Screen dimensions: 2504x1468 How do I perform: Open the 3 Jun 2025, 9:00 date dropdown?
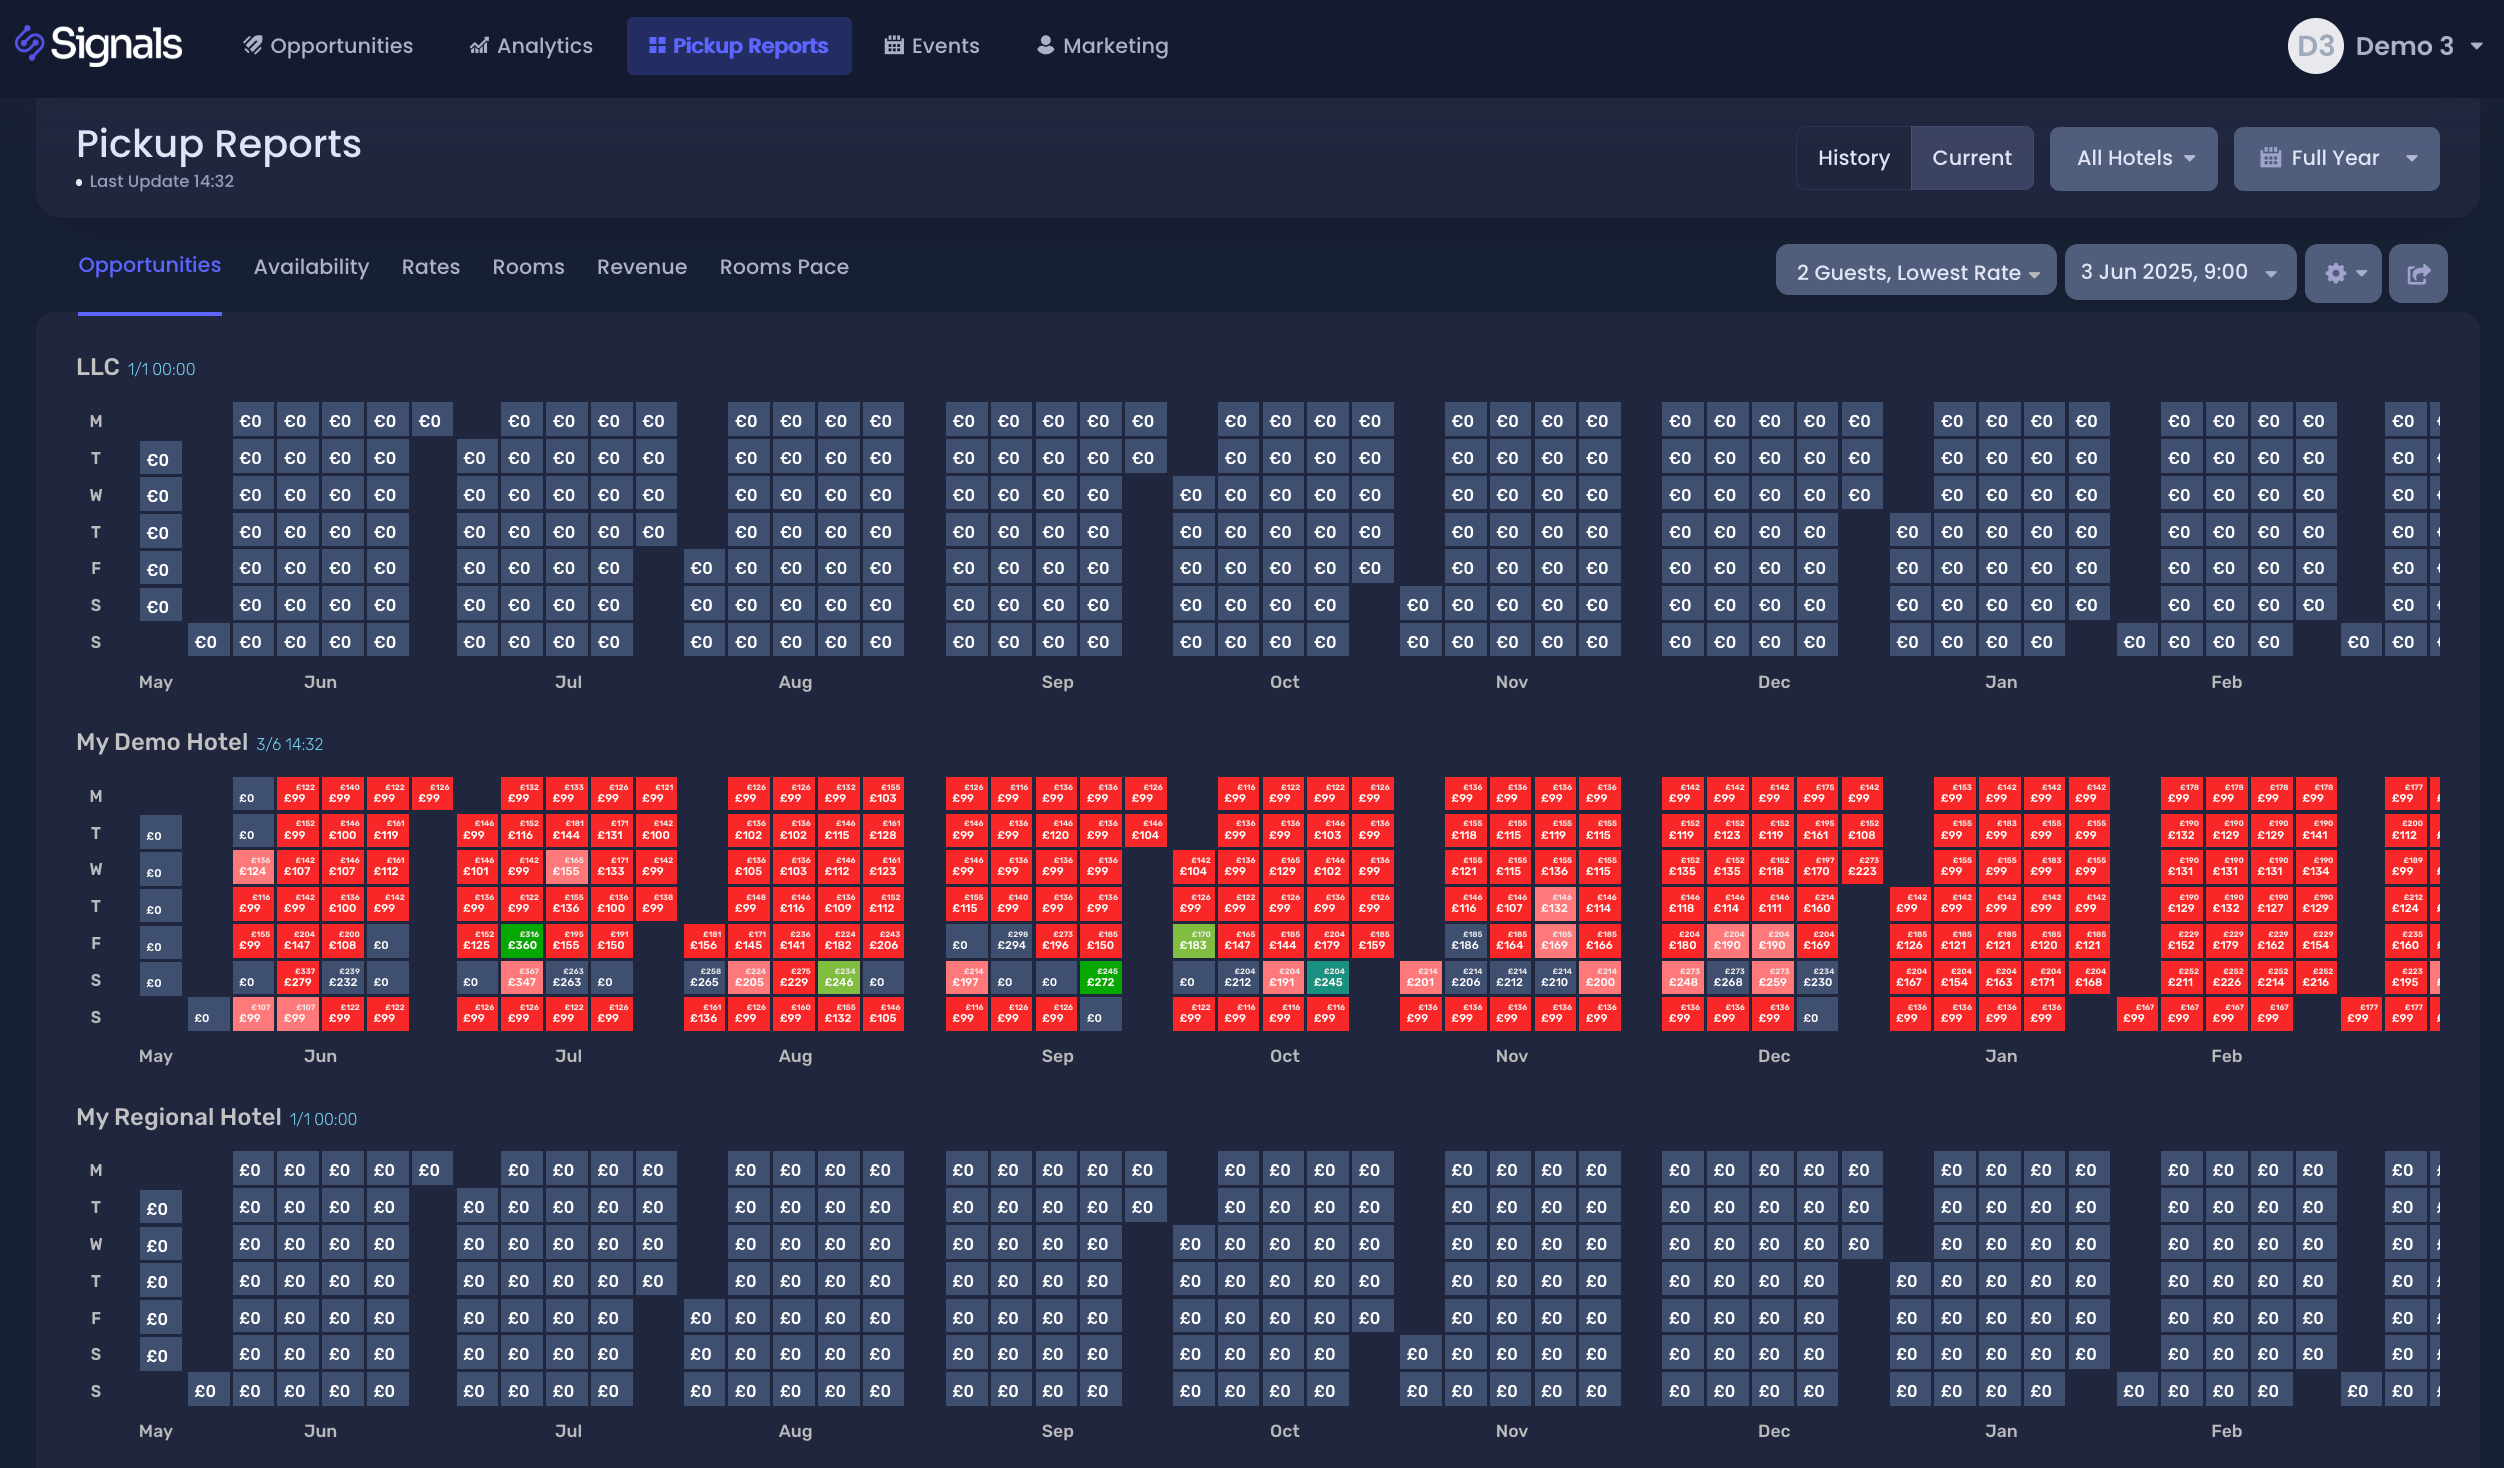pos(2179,272)
